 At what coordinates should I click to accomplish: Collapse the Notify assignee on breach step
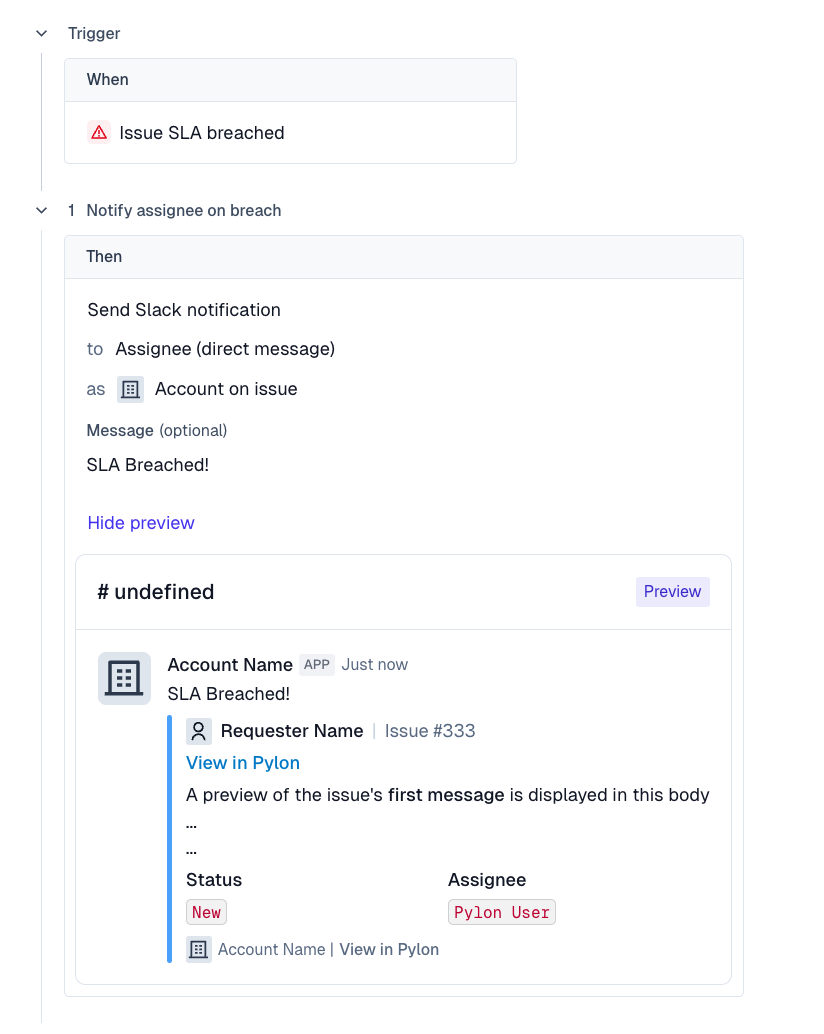tap(42, 210)
